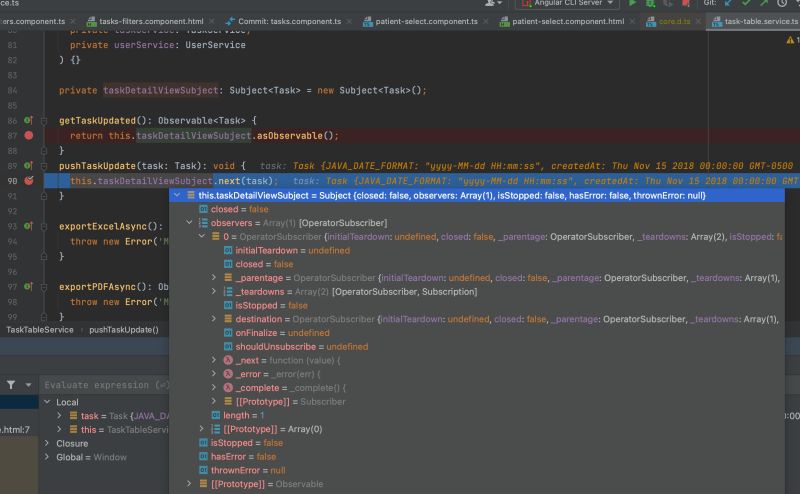Expand the [[Prototype]] = Subscriber node
This screenshot has width=800, height=494.
coord(214,402)
